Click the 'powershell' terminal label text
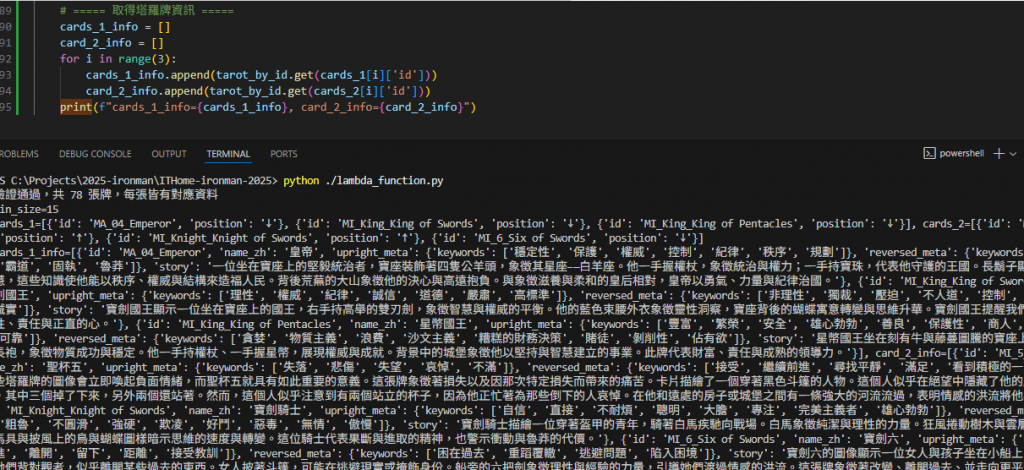The width and height of the screenshot is (1024, 470). (961, 154)
